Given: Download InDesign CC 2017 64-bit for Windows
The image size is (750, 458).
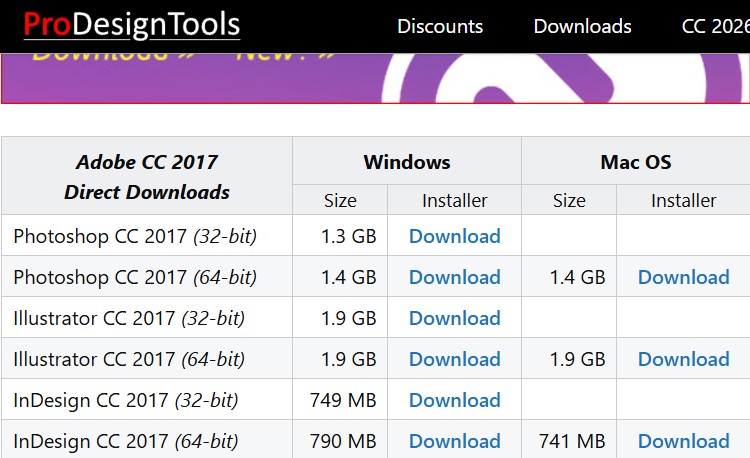Looking at the screenshot, I should pyautogui.click(x=455, y=441).
